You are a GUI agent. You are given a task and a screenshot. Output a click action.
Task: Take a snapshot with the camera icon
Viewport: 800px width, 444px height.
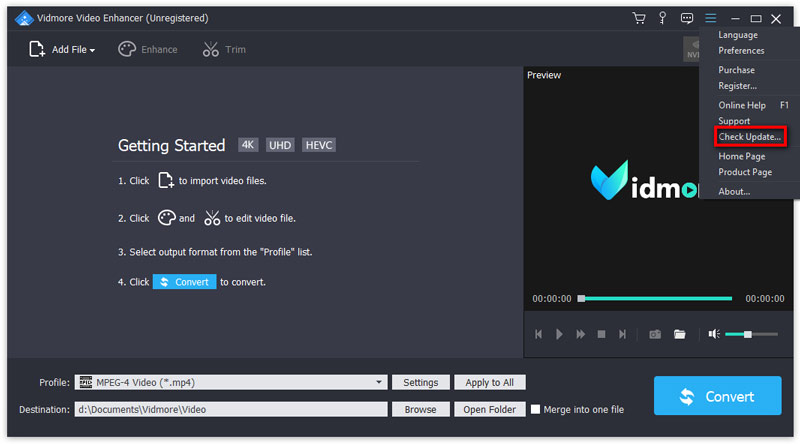tap(655, 334)
